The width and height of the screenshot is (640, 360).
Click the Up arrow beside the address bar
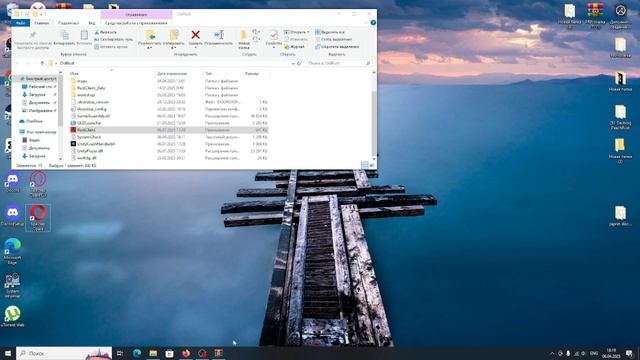(x=42, y=63)
